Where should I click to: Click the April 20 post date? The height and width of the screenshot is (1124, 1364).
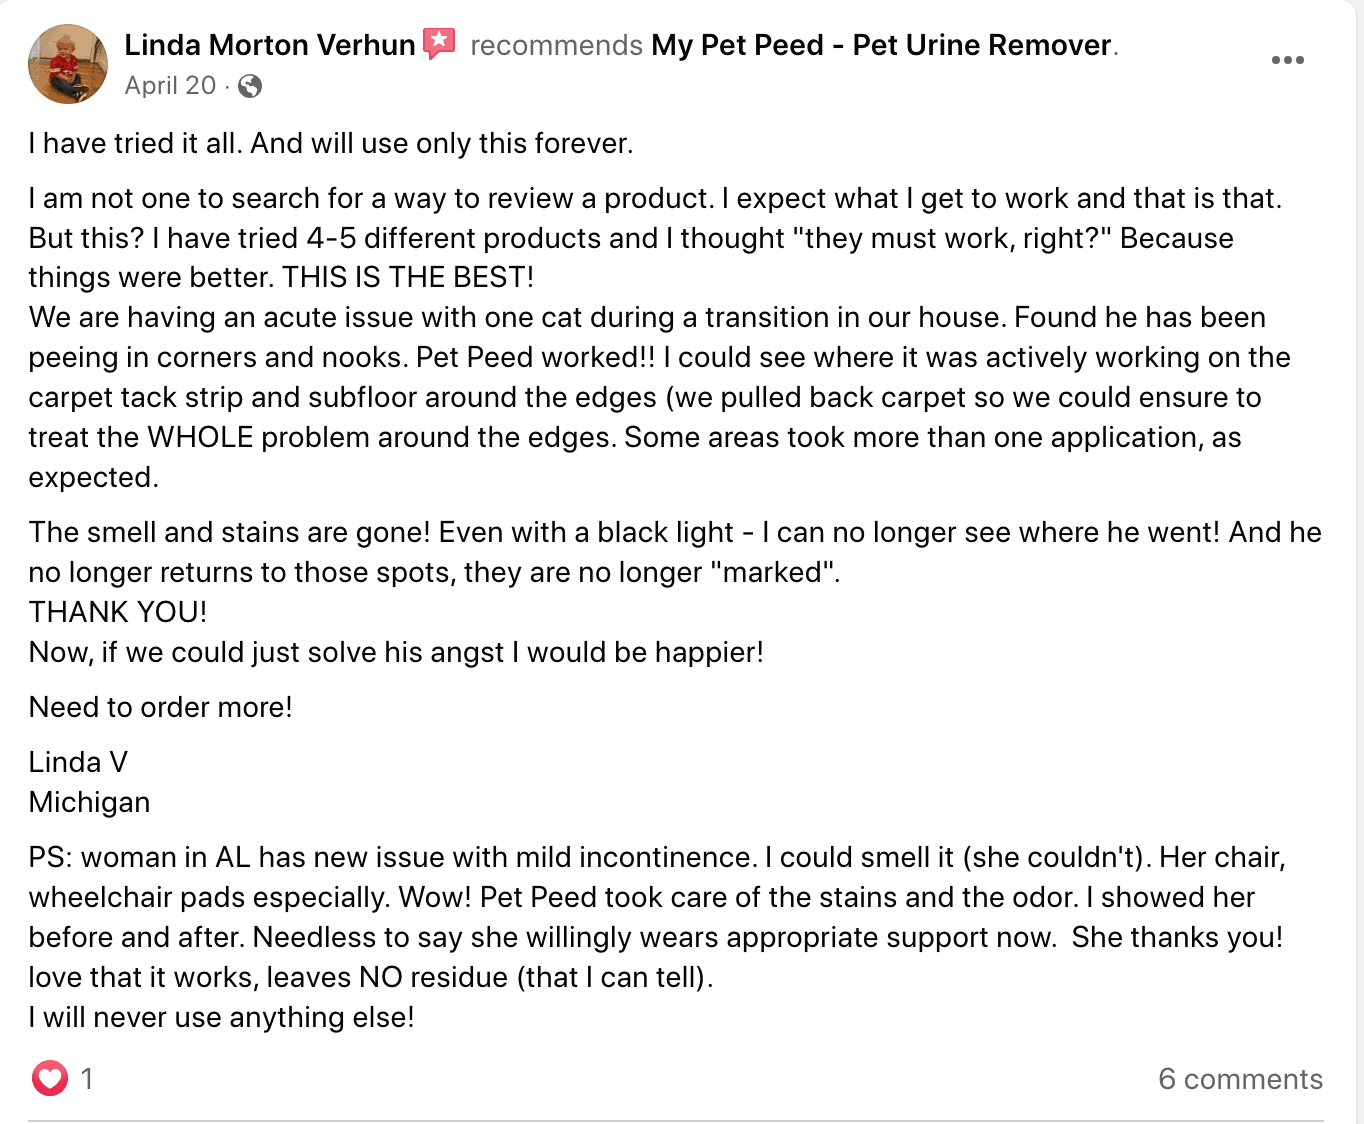pyautogui.click(x=170, y=86)
